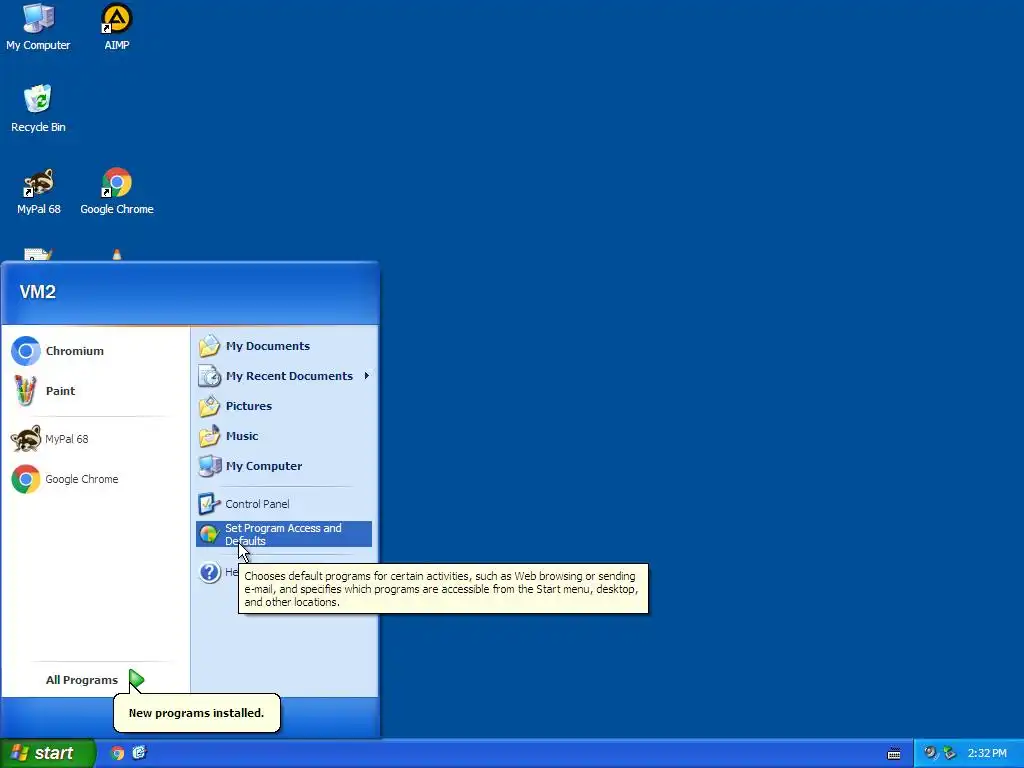Open Control Panel
Image resolution: width=1024 pixels, height=768 pixels.
tap(284, 504)
